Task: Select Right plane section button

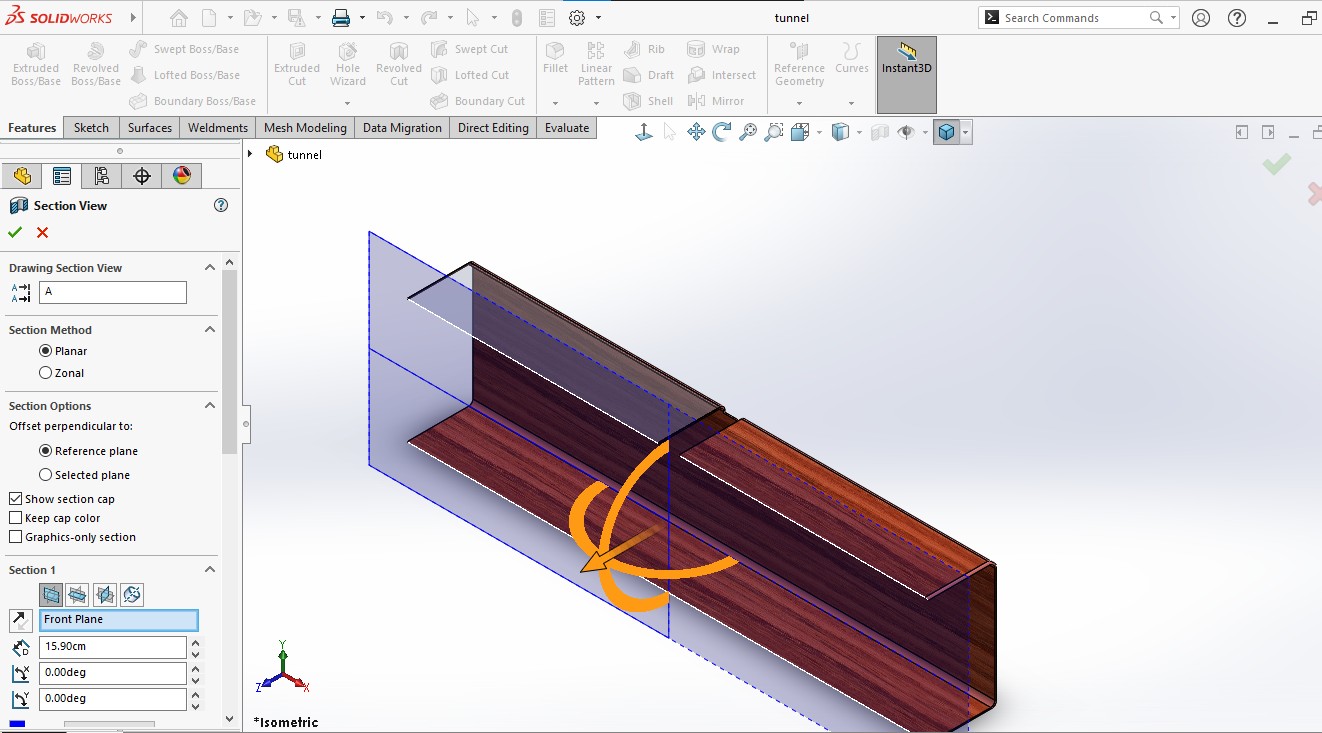Action: [x=105, y=595]
